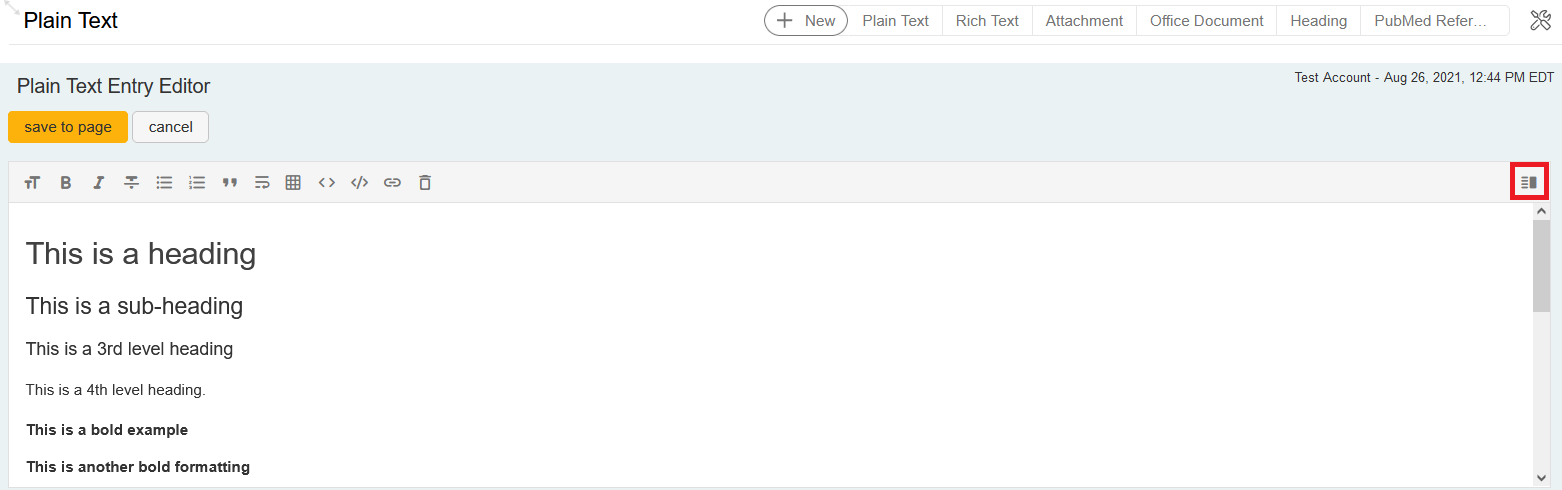Select the PubMed Reference entry tab
The image size is (1562, 490).
(x=1434, y=20)
